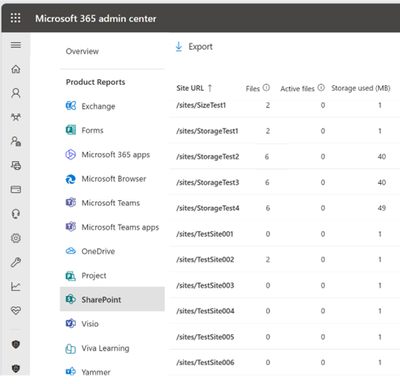Viewport: 400px width, 384px height.
Task: Open Support headset icon in left rail
Action: (x=16, y=214)
